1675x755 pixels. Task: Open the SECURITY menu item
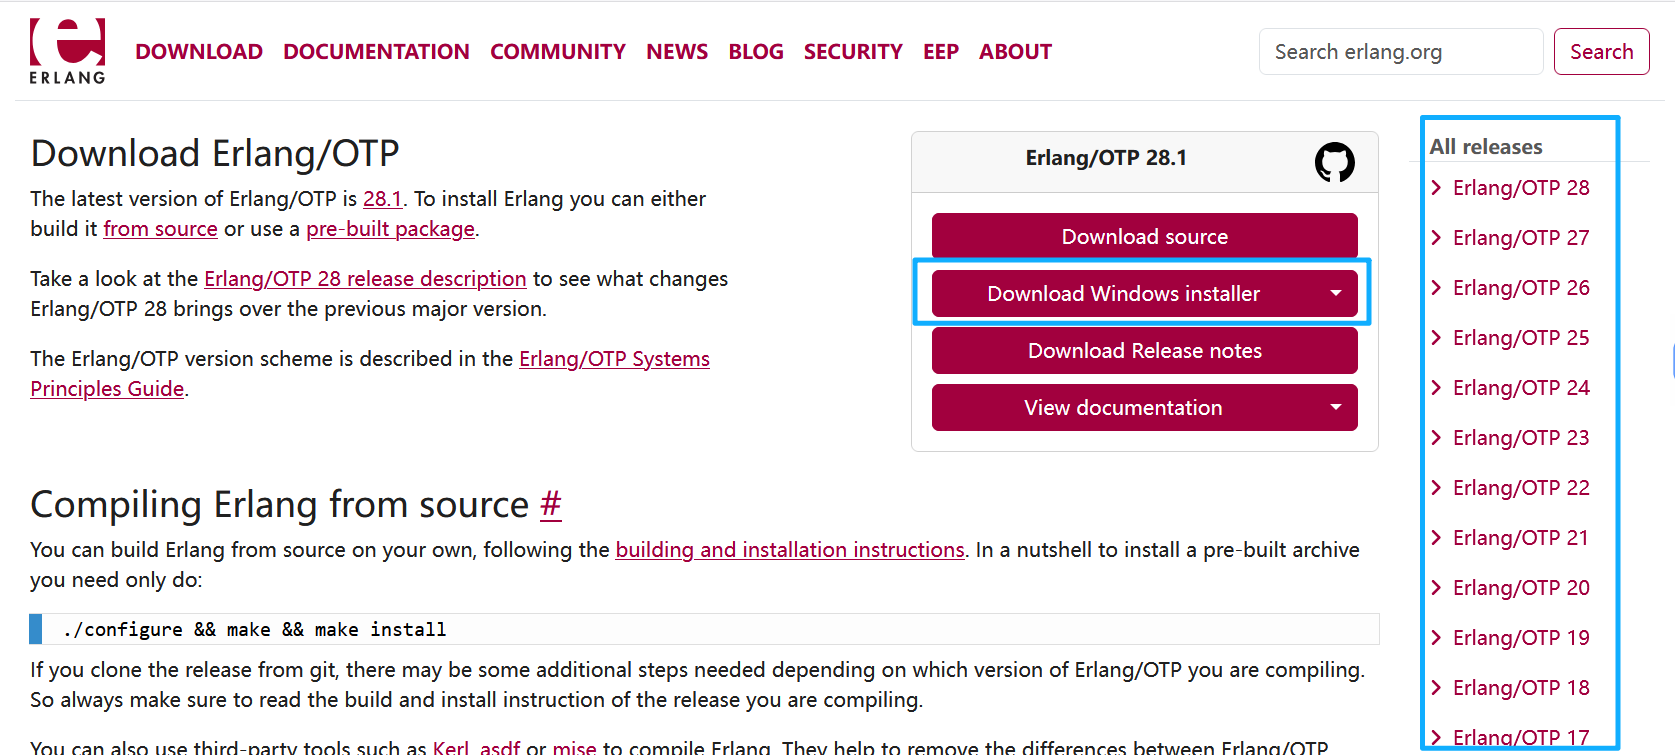point(853,52)
